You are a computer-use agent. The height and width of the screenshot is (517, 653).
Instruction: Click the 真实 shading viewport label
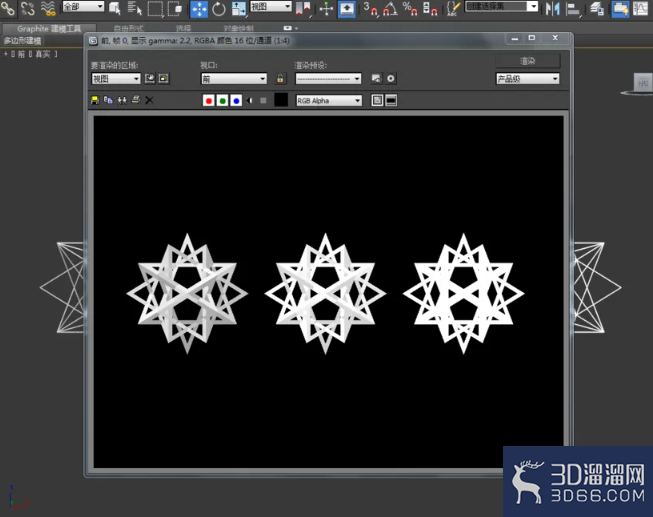[x=42, y=54]
